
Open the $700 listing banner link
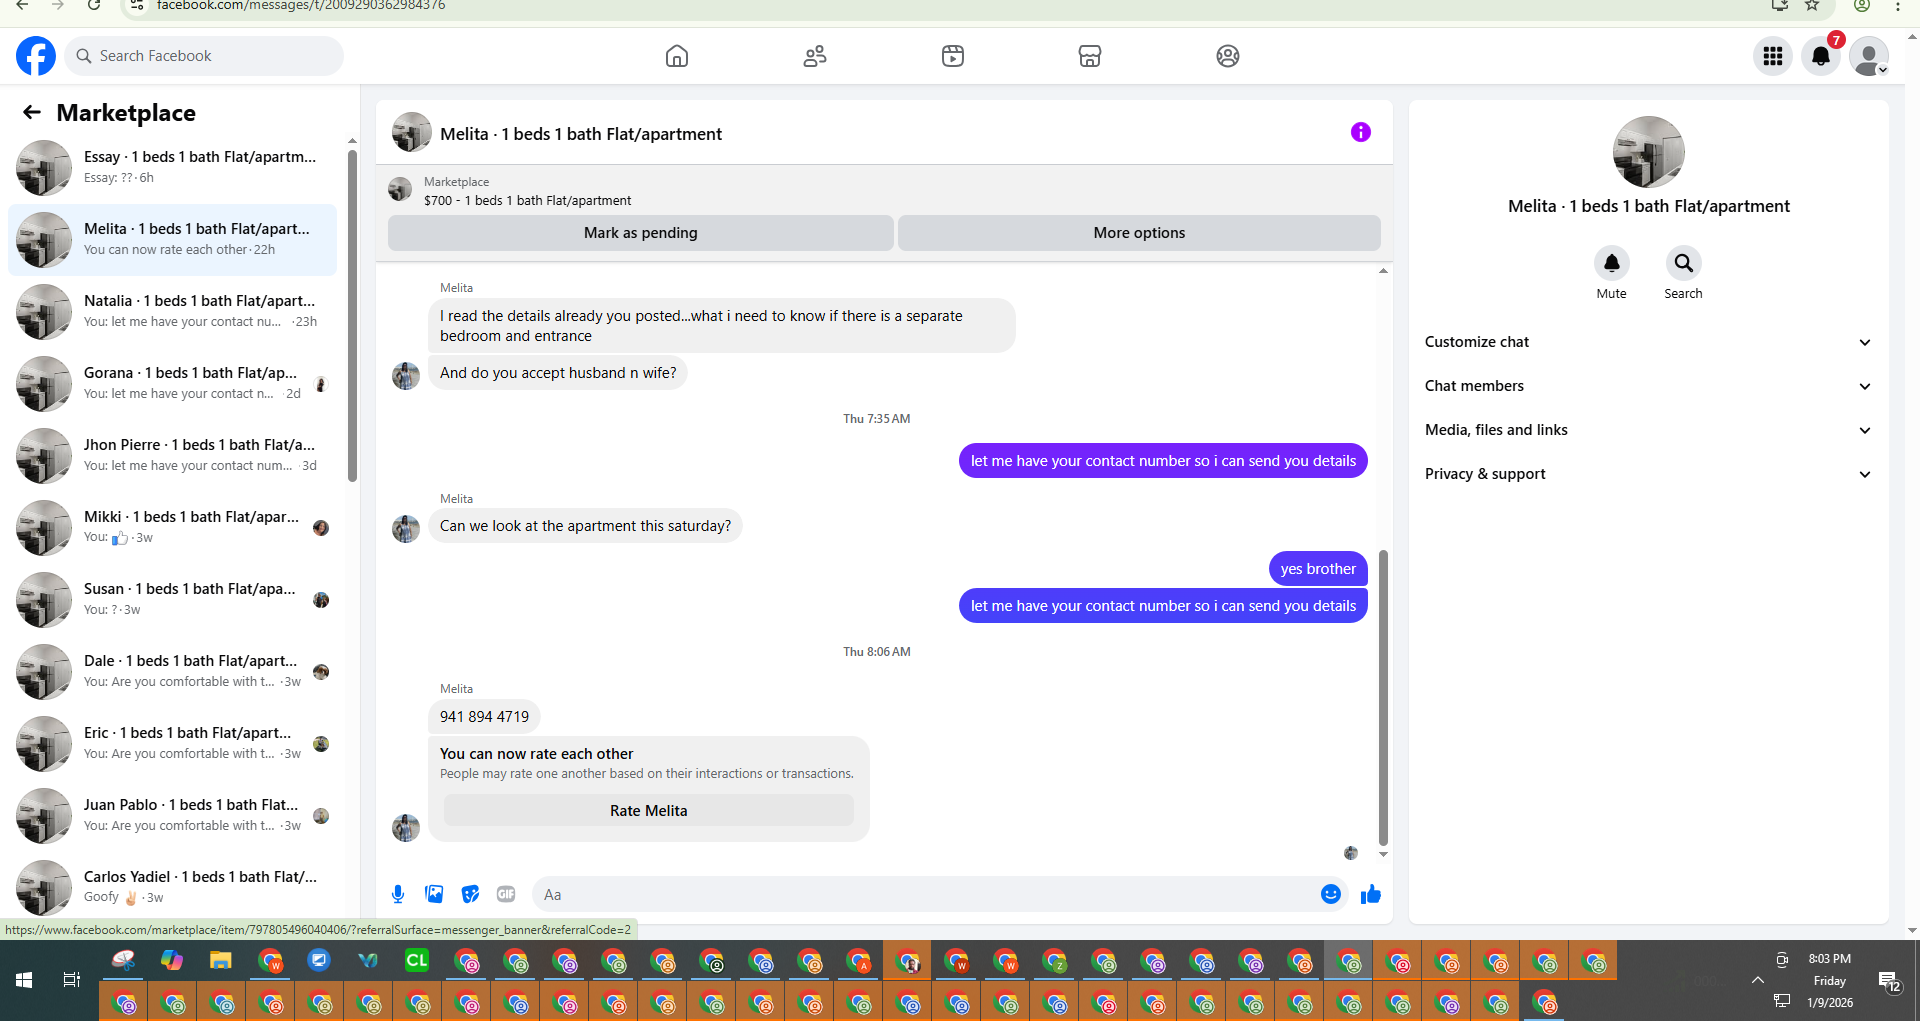[527, 191]
